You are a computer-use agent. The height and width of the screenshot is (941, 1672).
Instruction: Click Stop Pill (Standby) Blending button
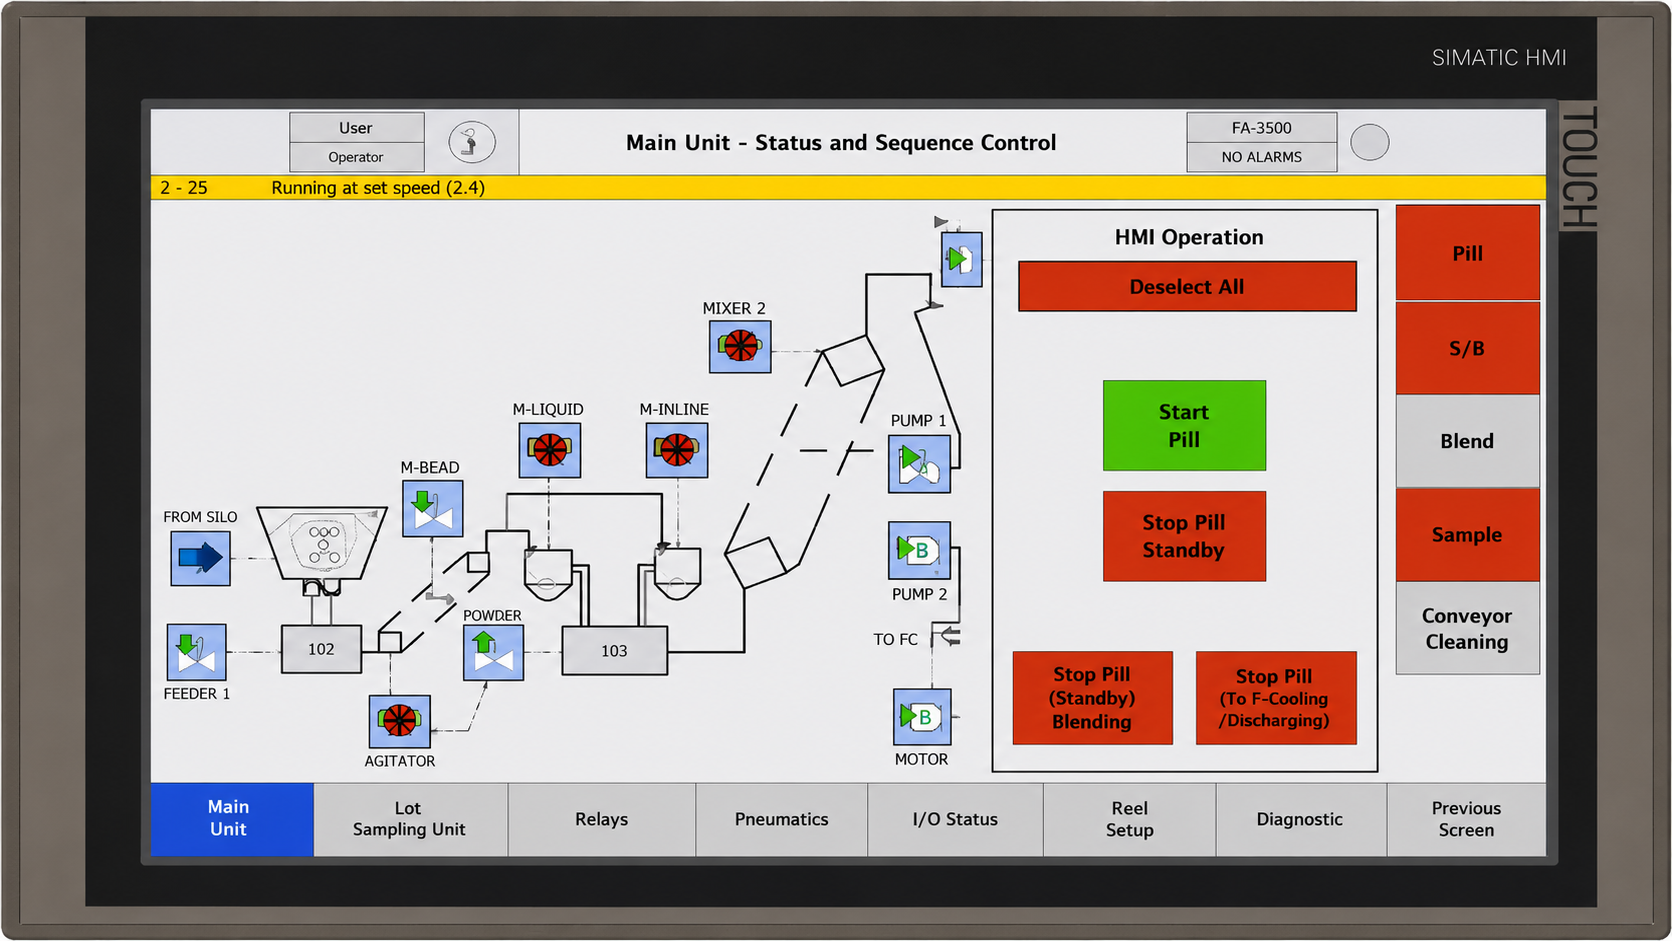coord(1092,698)
